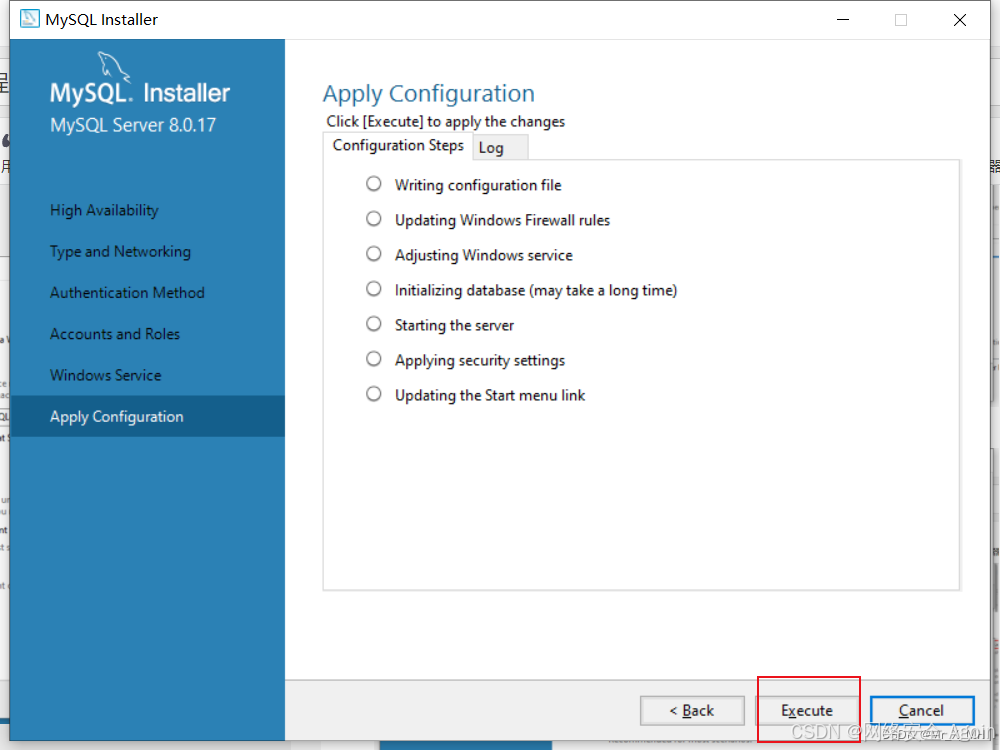Select the Applying security settings indicator

pyautogui.click(x=373, y=359)
